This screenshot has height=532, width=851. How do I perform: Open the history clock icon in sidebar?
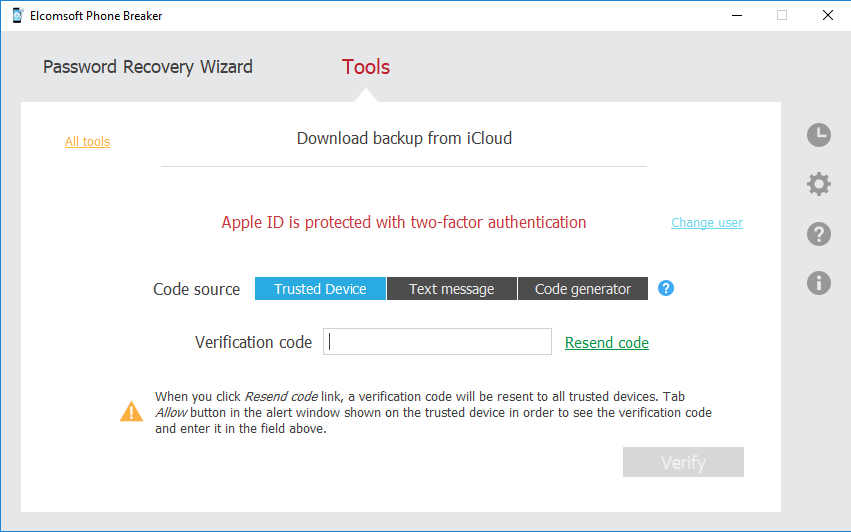click(819, 135)
